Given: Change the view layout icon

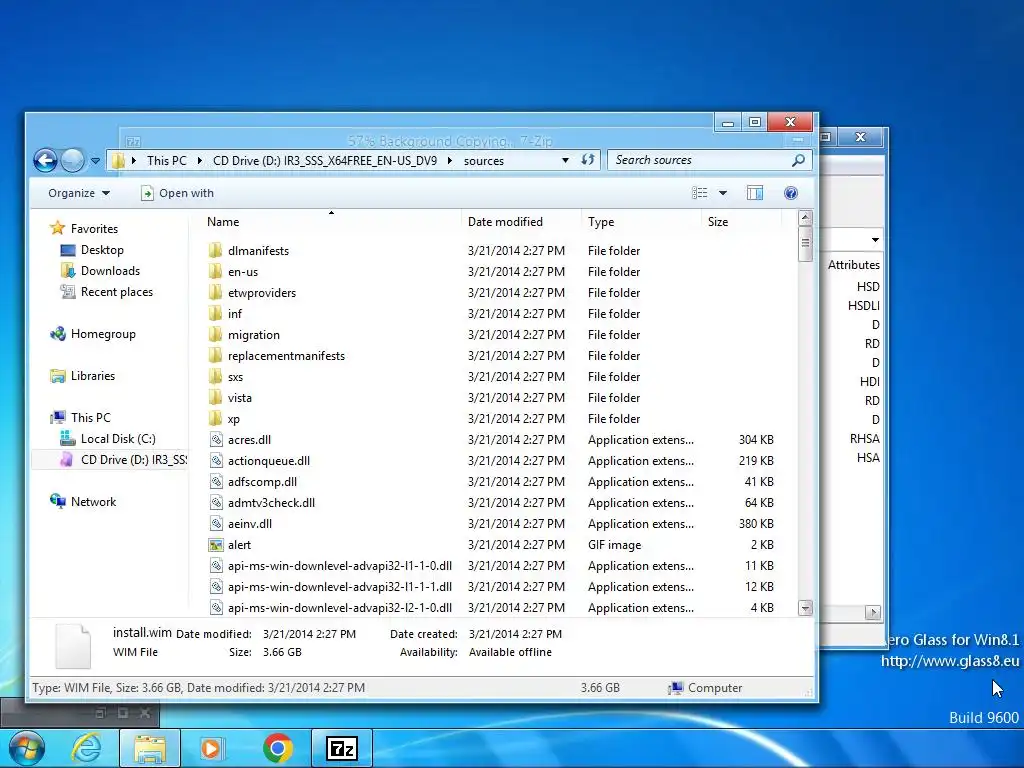Looking at the screenshot, I should tap(699, 193).
